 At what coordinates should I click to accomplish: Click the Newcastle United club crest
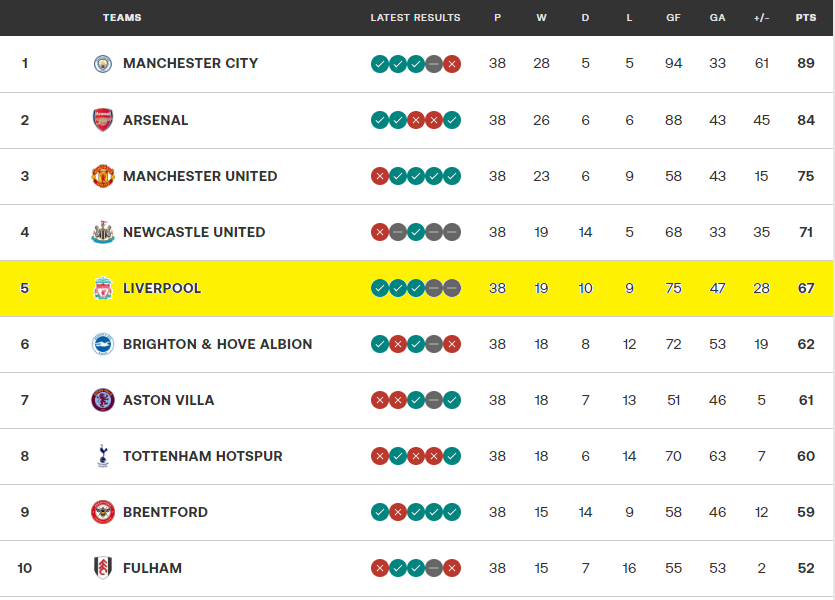(103, 232)
